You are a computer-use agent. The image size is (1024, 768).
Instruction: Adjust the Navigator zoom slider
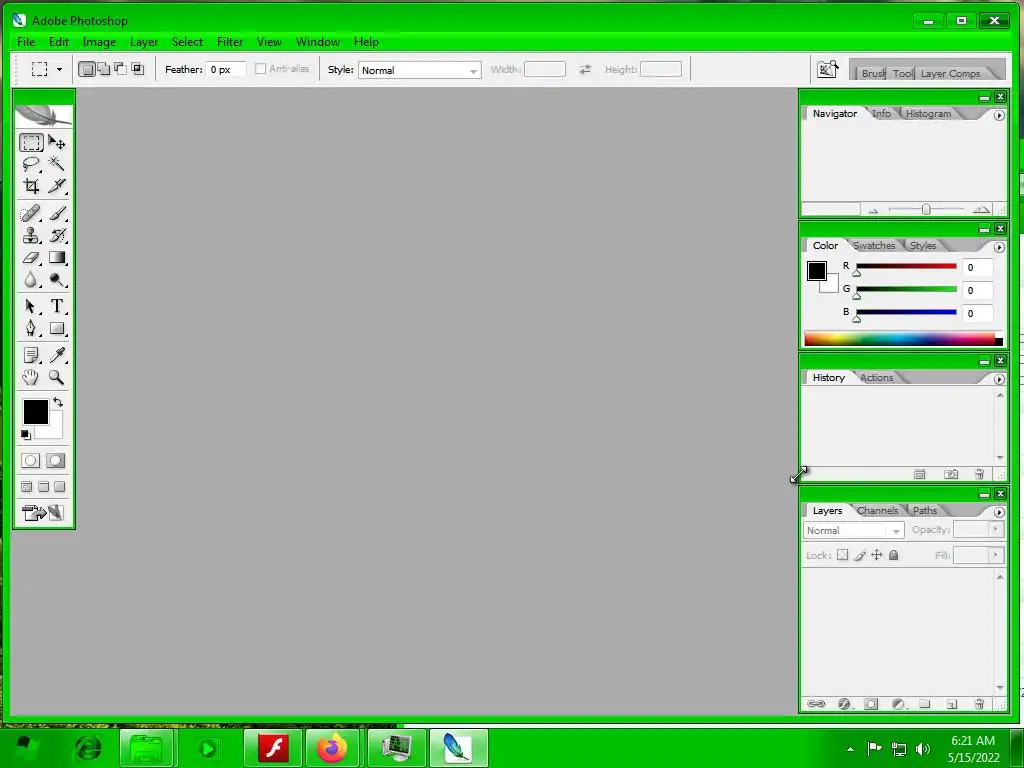[x=926, y=210]
